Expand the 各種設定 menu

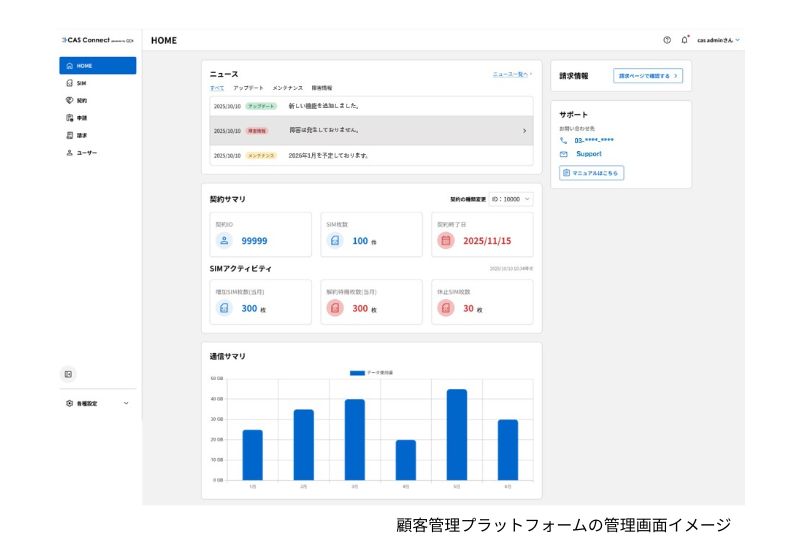coord(125,403)
